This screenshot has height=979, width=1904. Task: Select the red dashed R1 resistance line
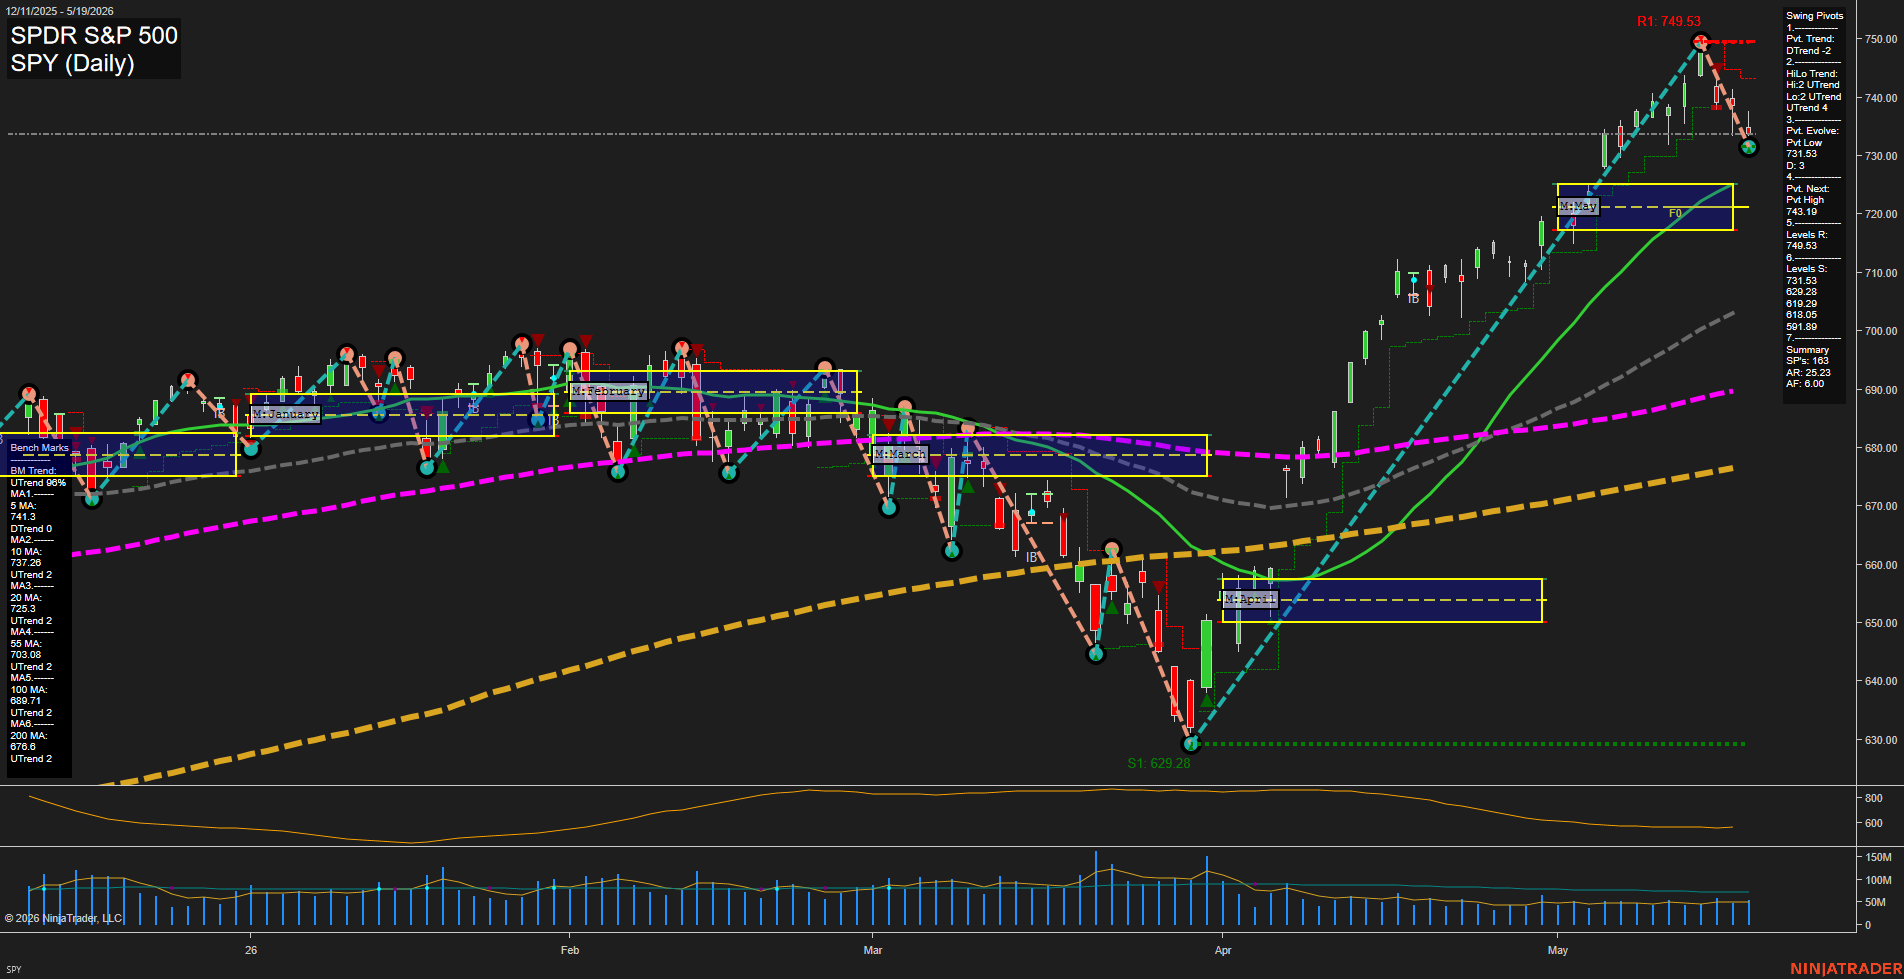1730,42
